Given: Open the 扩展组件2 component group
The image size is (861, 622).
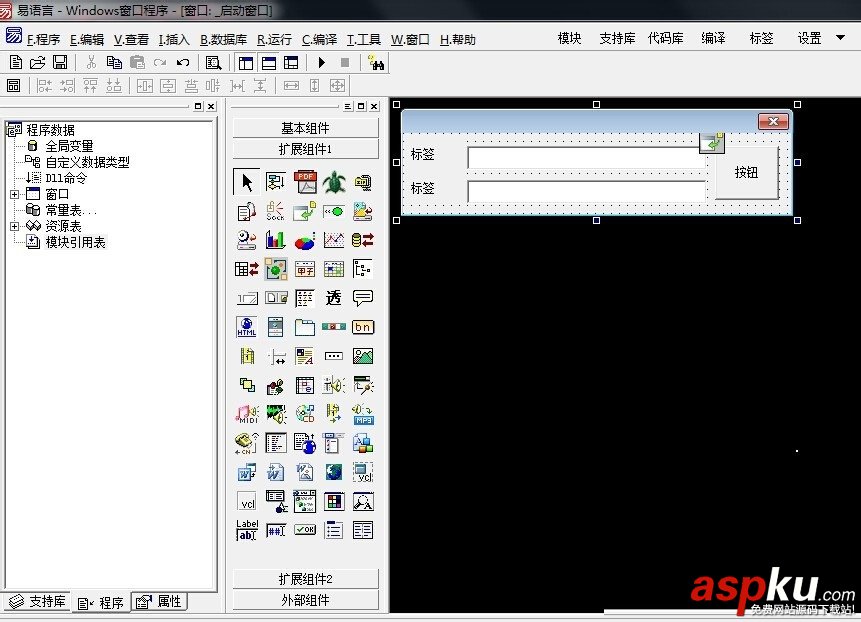Looking at the screenshot, I should 305,579.
